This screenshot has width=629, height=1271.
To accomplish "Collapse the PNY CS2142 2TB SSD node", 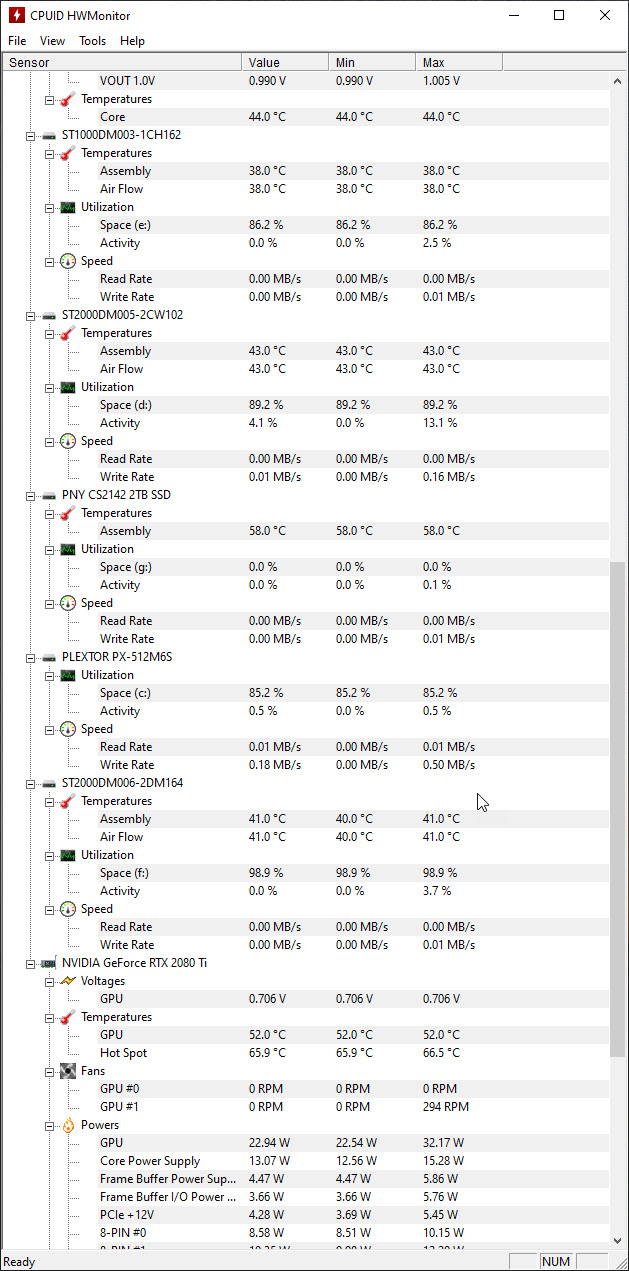I will (30, 495).
